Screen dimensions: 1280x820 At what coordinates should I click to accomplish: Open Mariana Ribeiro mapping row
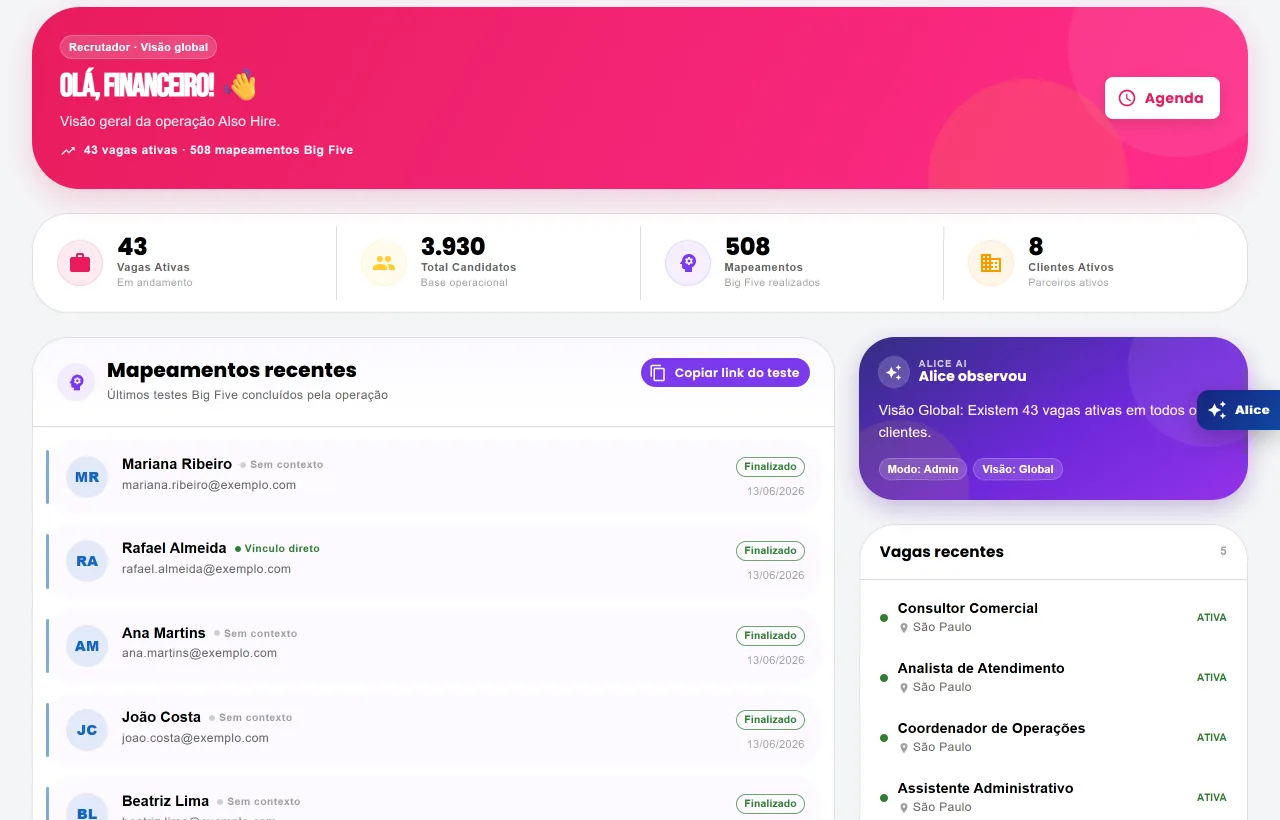point(432,477)
